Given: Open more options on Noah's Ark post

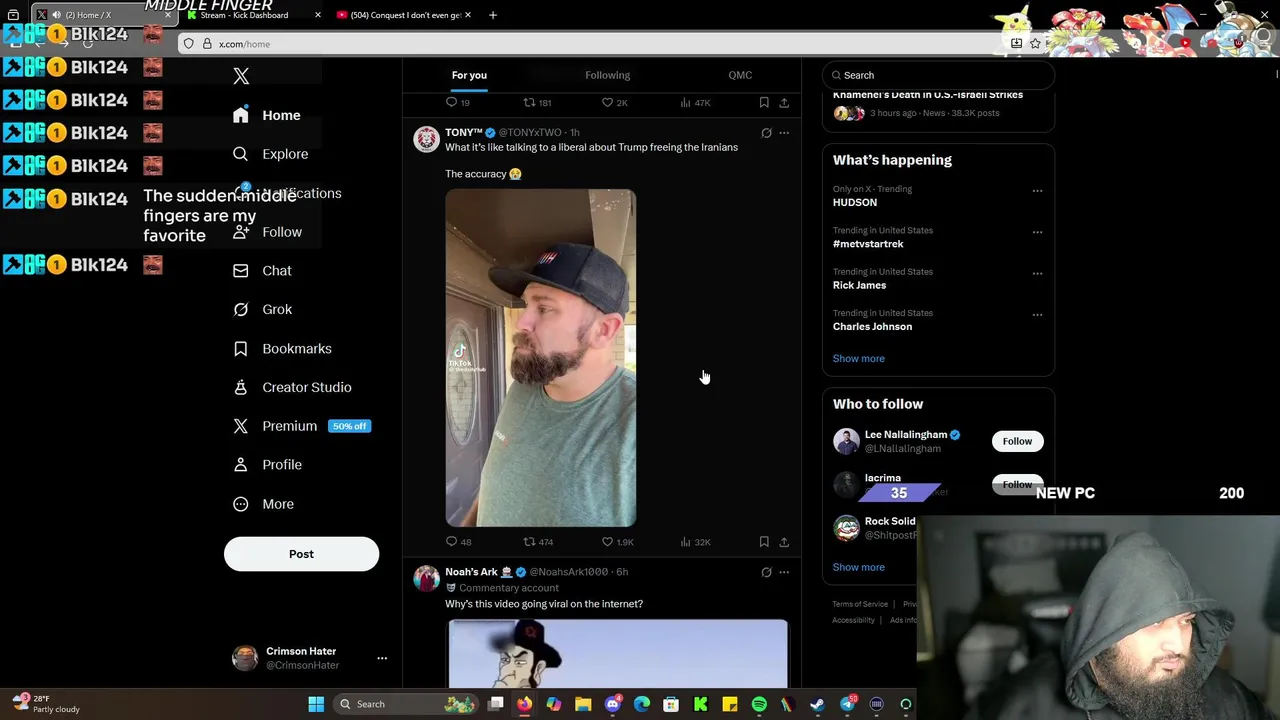Looking at the screenshot, I should point(784,572).
